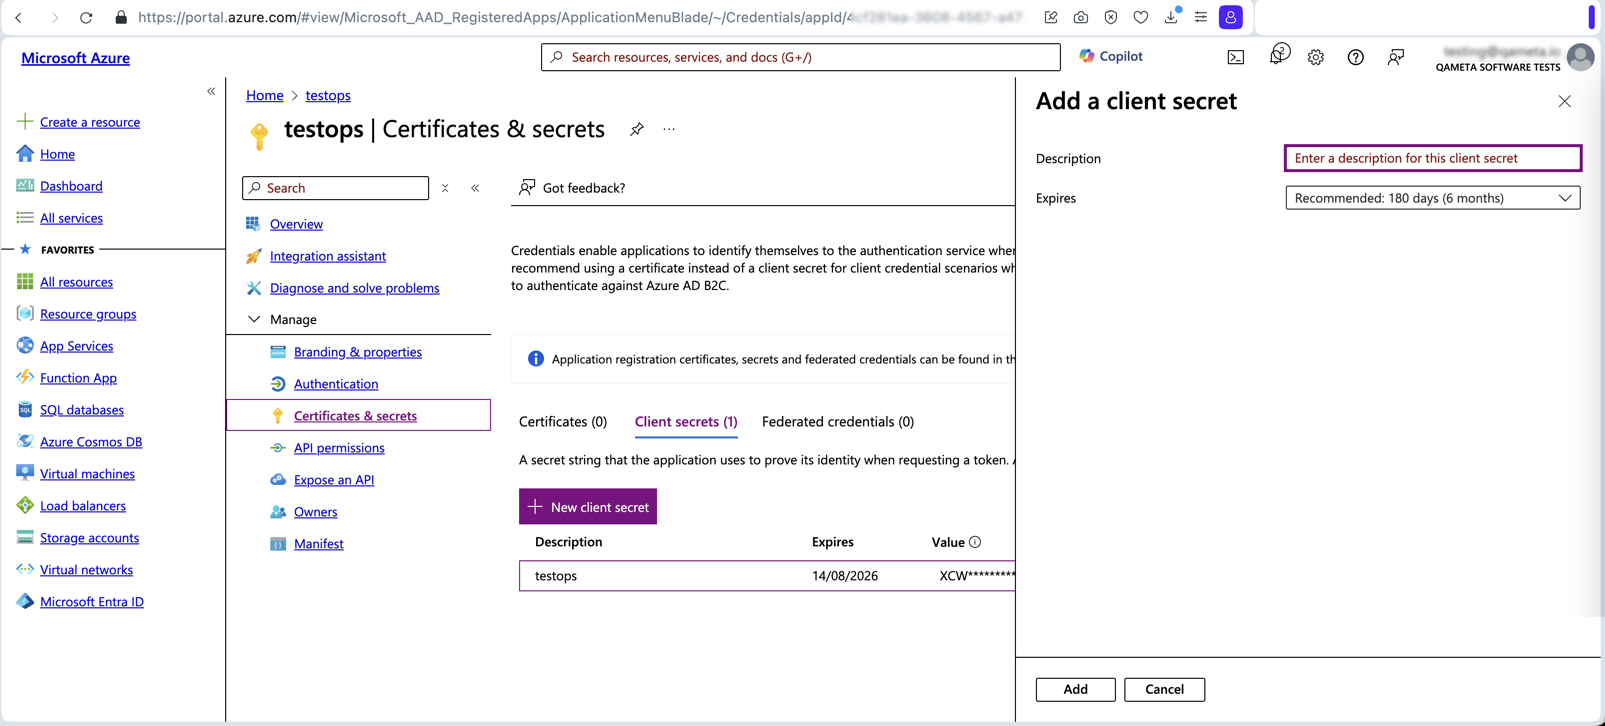This screenshot has height=726, width=1605.
Task: Select the testops secret row description
Action: [x=556, y=576]
